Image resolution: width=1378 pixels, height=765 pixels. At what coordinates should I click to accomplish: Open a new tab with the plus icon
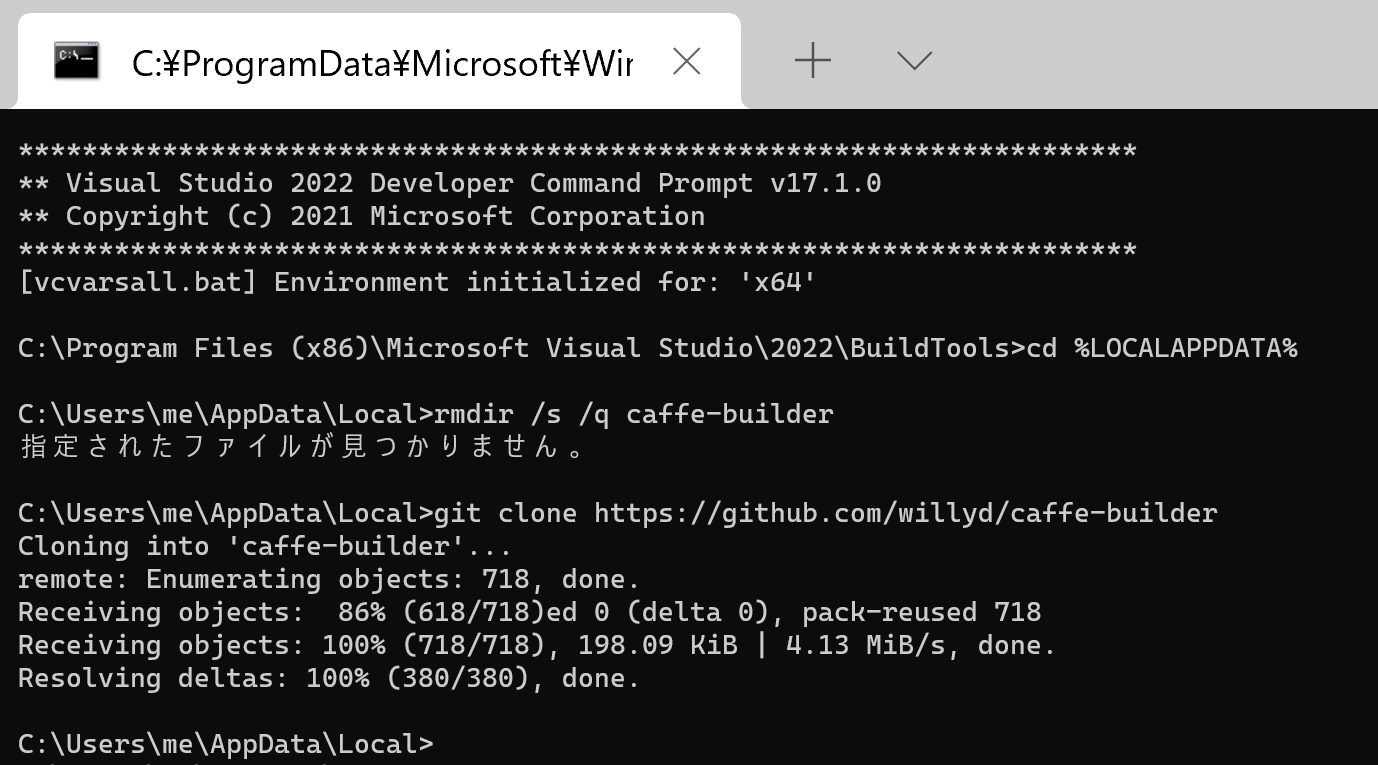pos(813,62)
